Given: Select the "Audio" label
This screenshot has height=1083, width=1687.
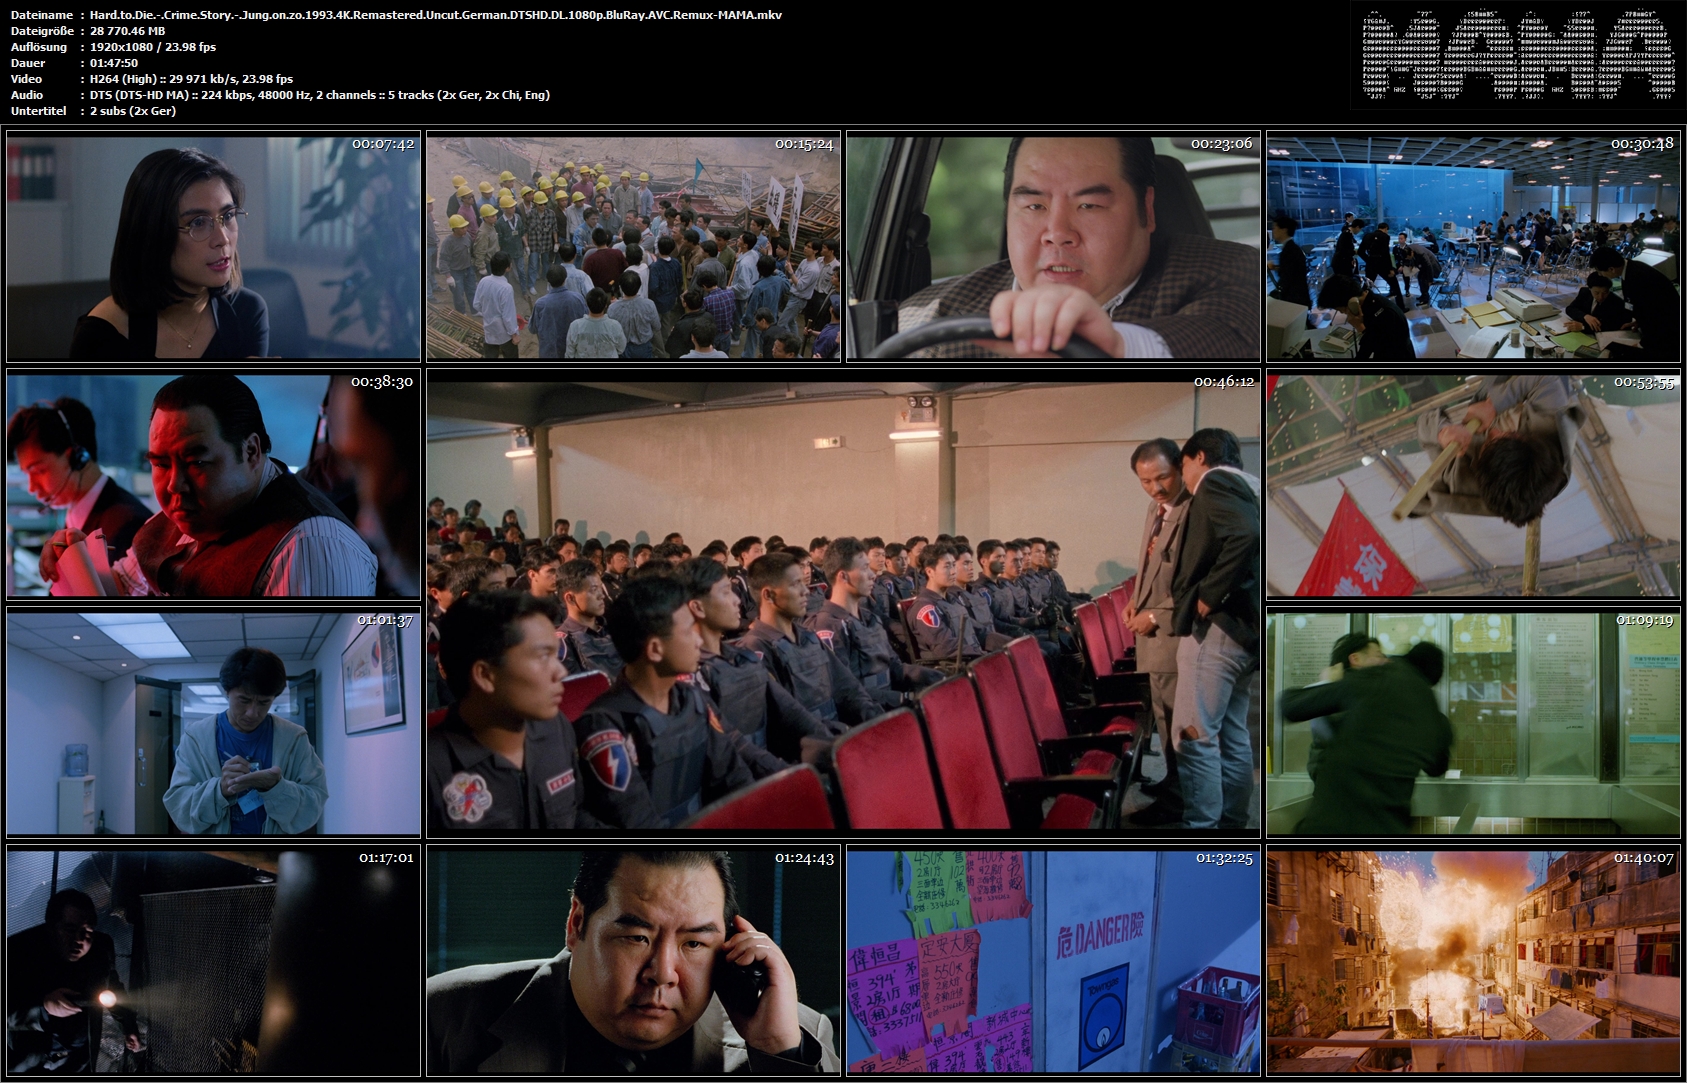Looking at the screenshot, I should (x=27, y=95).
